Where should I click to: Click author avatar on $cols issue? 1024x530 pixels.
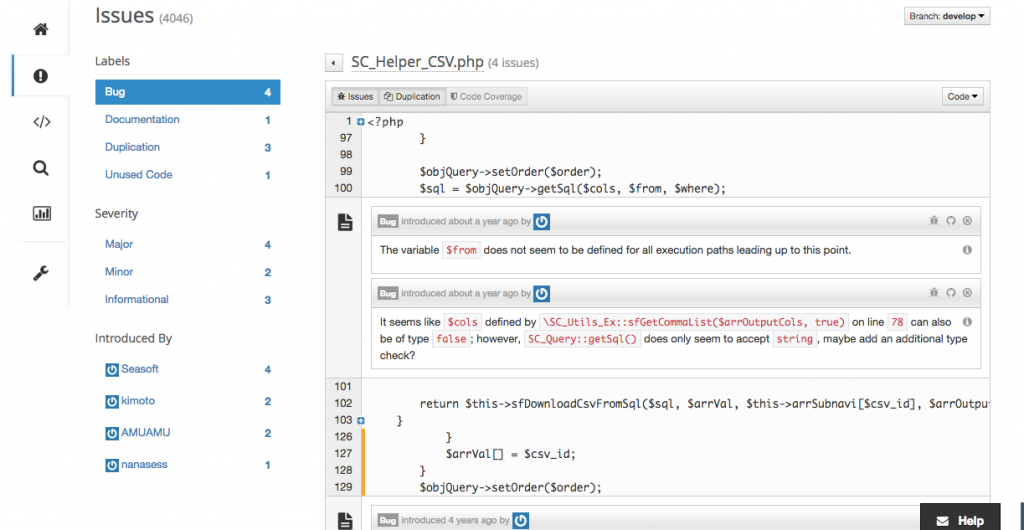pos(541,294)
